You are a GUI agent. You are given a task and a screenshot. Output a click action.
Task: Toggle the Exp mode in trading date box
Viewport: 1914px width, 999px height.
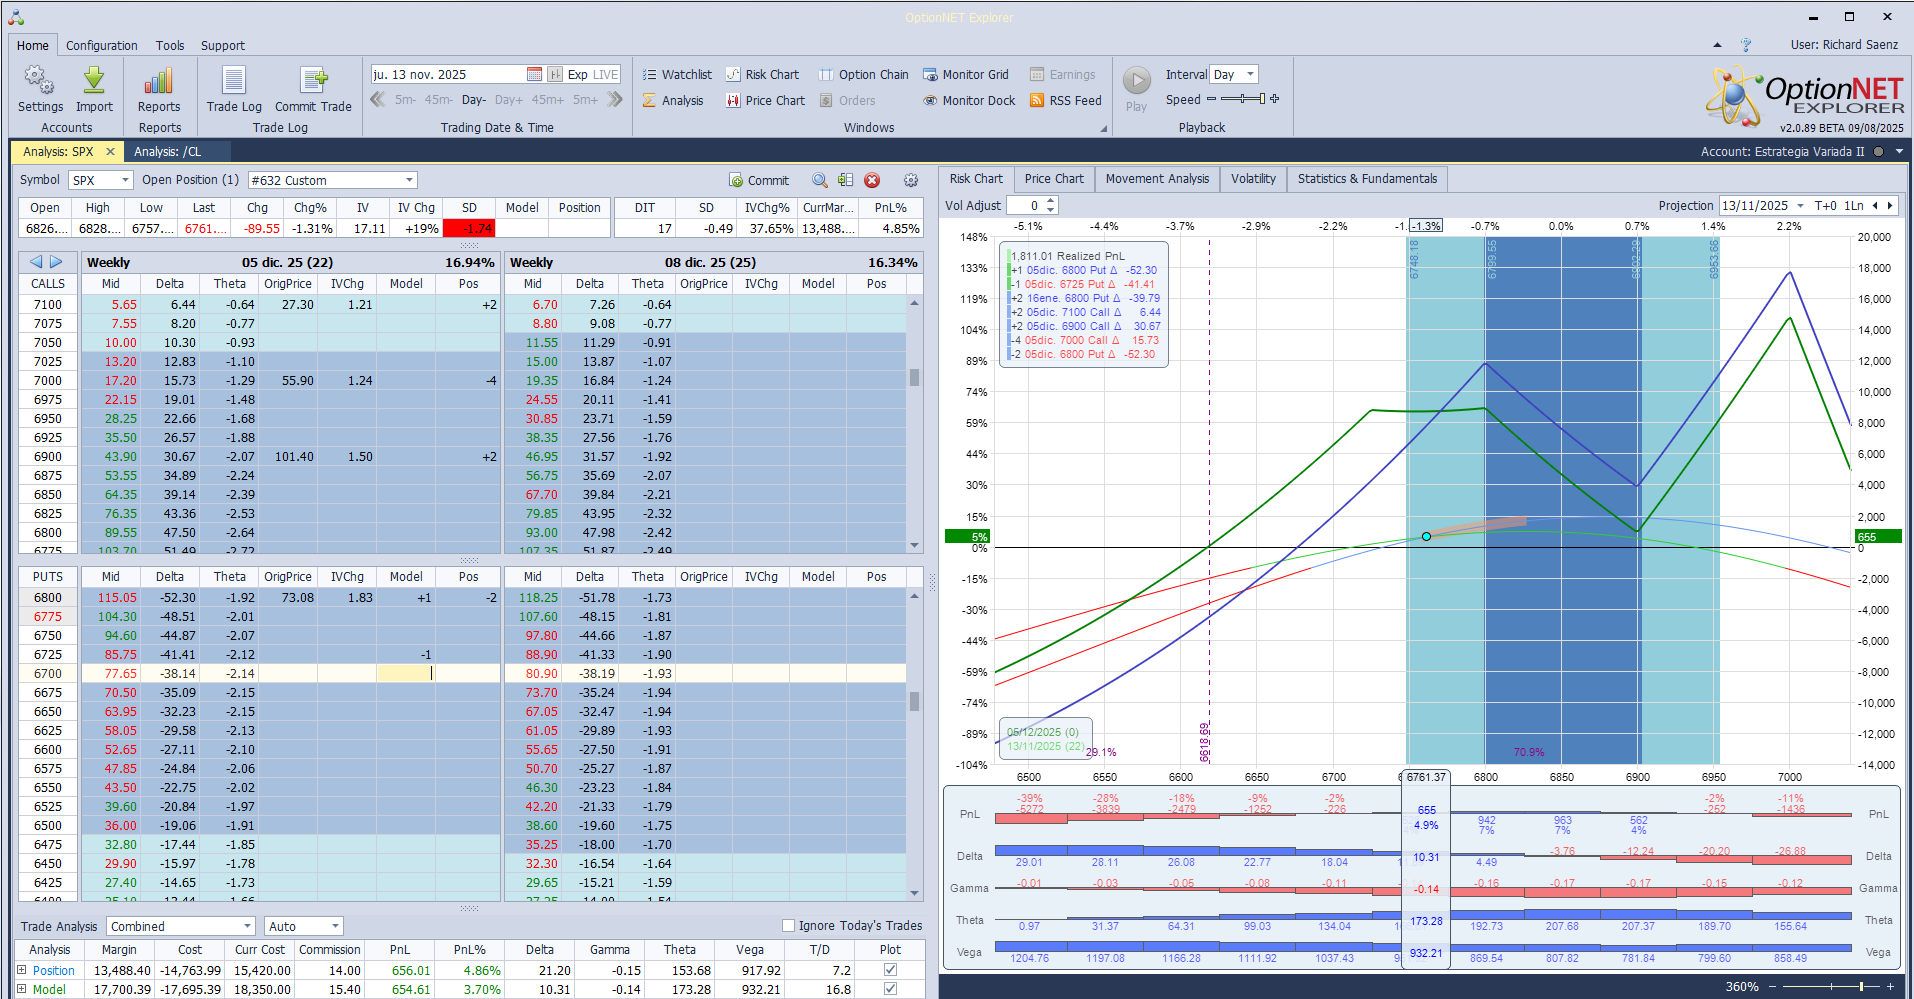(x=578, y=74)
